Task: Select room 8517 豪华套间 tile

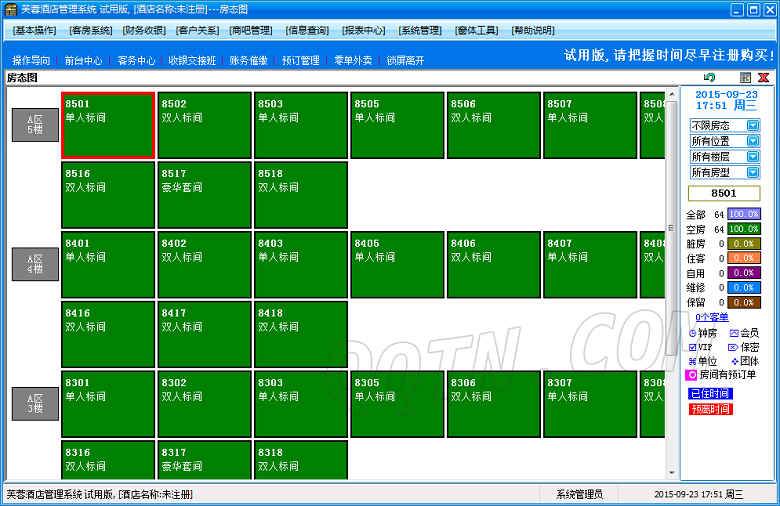Action: [204, 195]
